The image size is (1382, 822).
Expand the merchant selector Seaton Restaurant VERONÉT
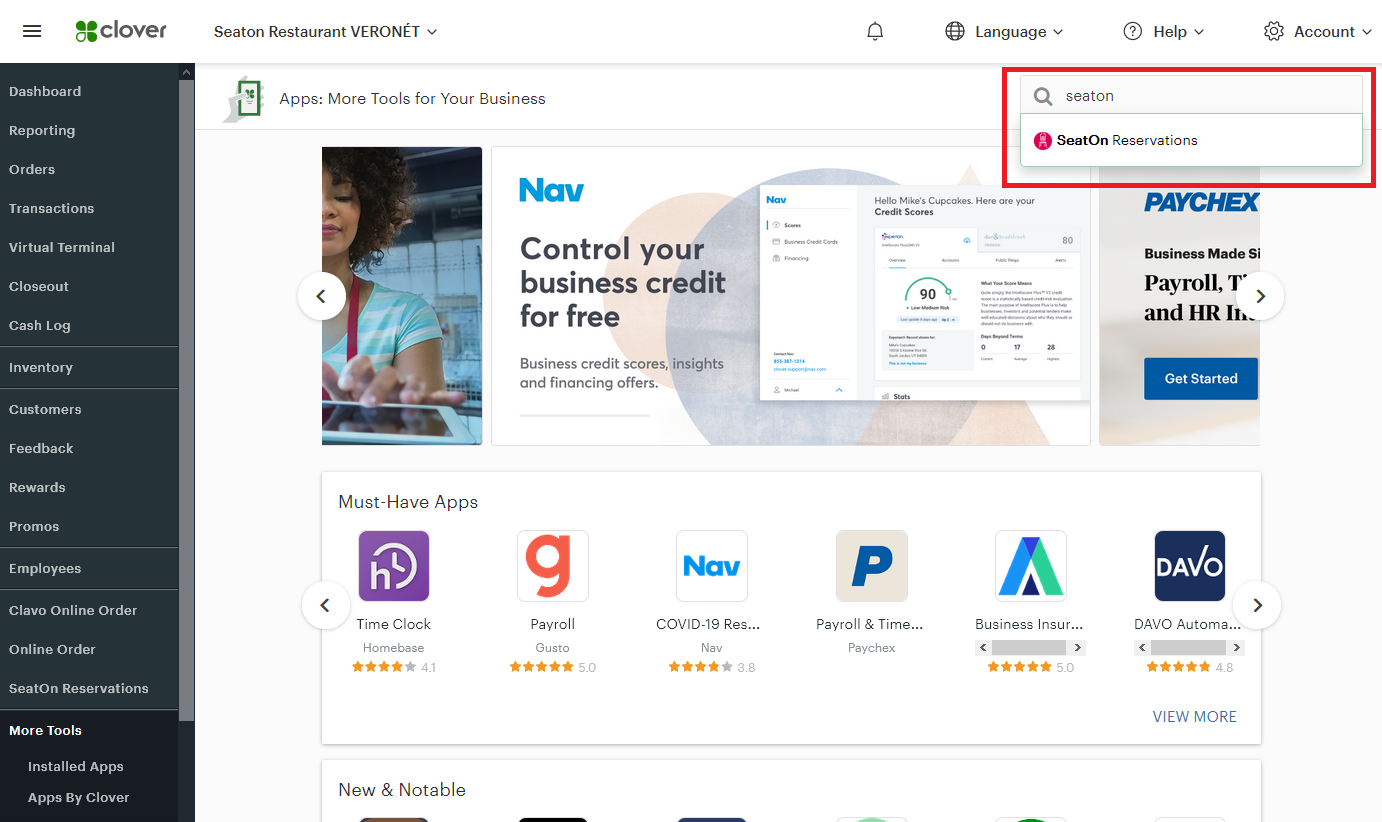coord(326,31)
